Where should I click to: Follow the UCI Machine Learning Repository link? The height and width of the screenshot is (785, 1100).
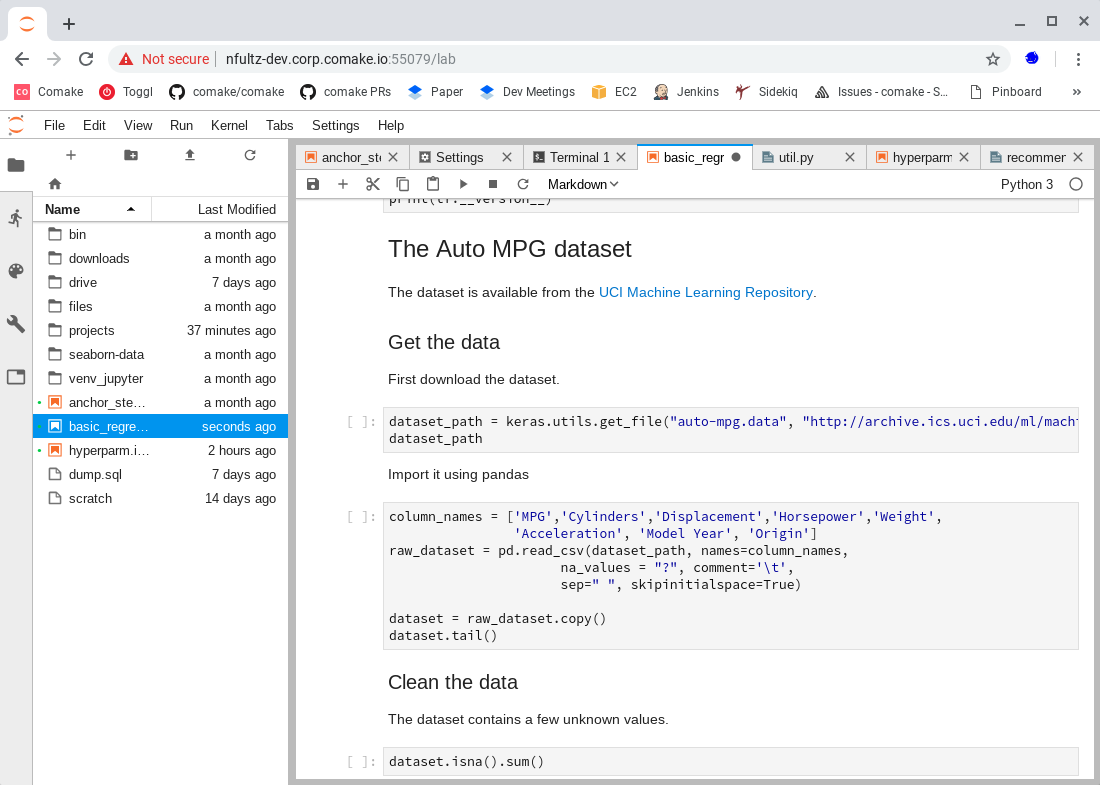(705, 292)
